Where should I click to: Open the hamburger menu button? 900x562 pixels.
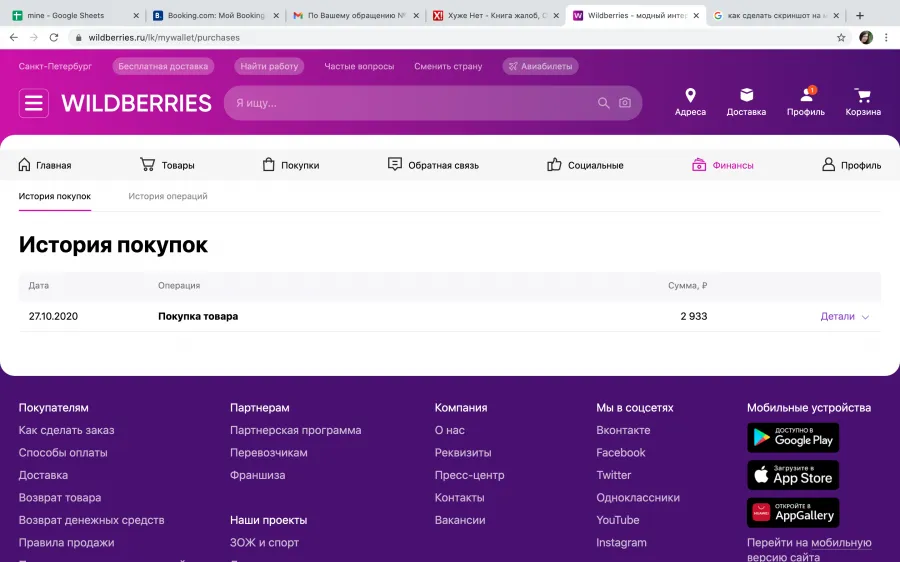point(34,103)
